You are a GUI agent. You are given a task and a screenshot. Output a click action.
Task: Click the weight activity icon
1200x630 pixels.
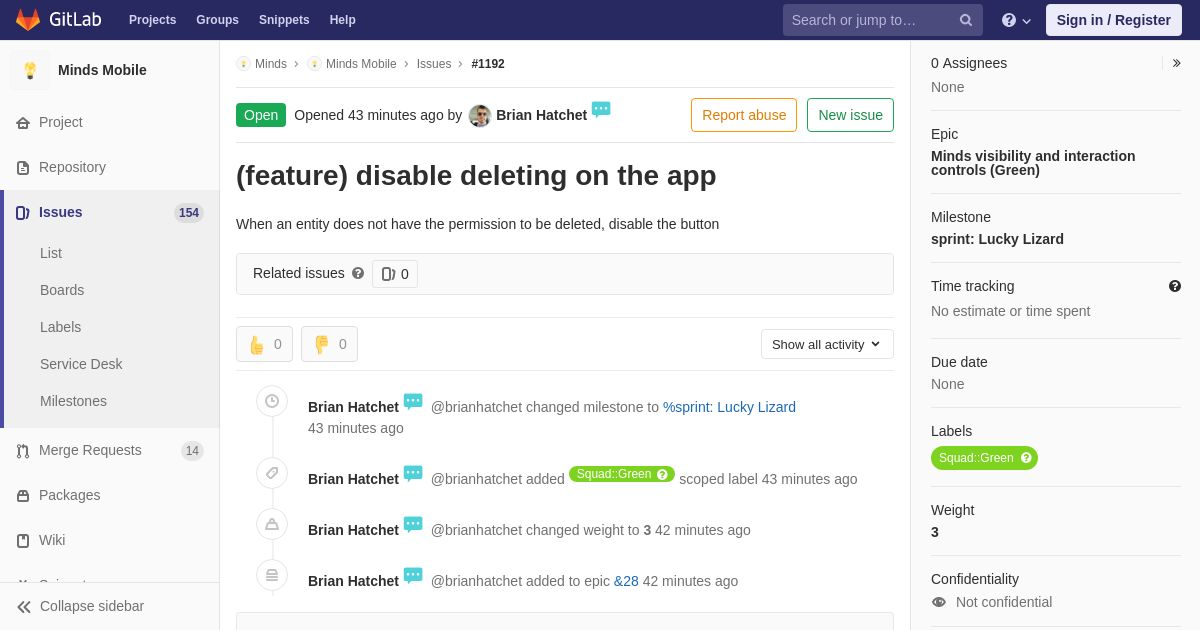[x=272, y=524]
